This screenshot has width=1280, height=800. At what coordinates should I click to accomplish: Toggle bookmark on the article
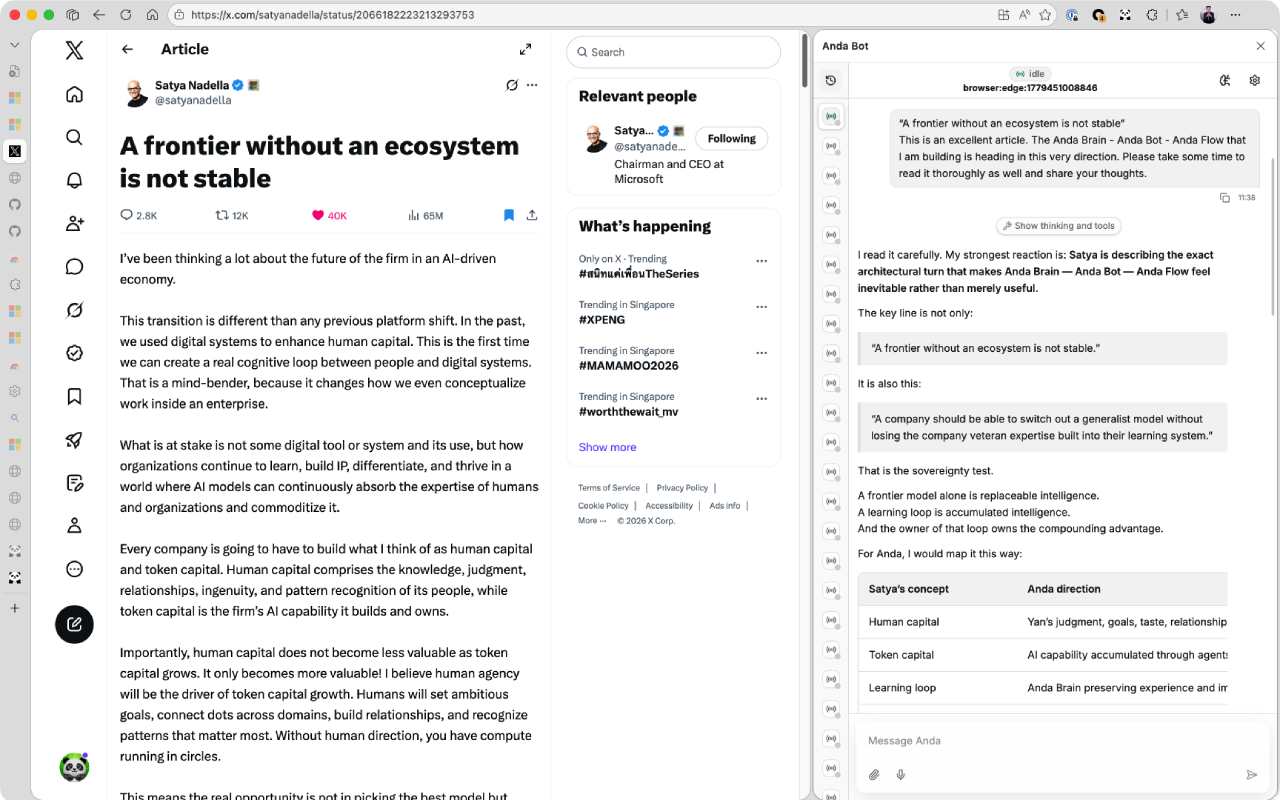pos(509,215)
